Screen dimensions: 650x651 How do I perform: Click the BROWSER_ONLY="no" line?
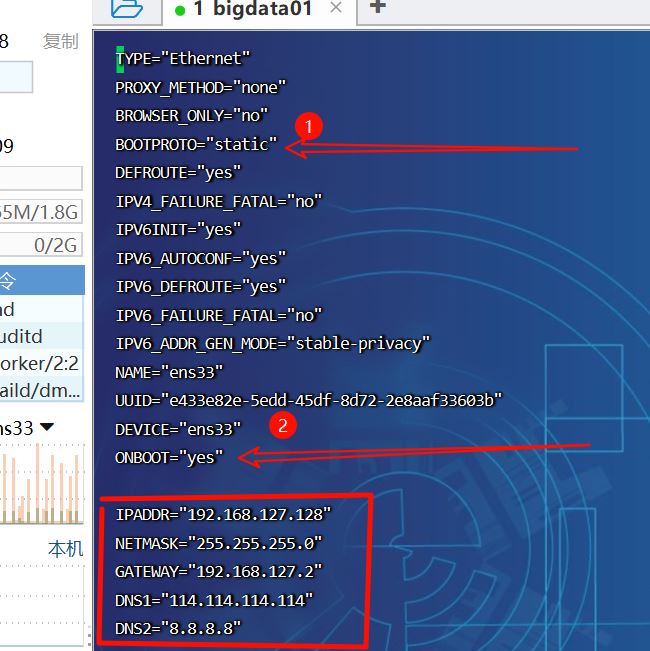(192, 116)
